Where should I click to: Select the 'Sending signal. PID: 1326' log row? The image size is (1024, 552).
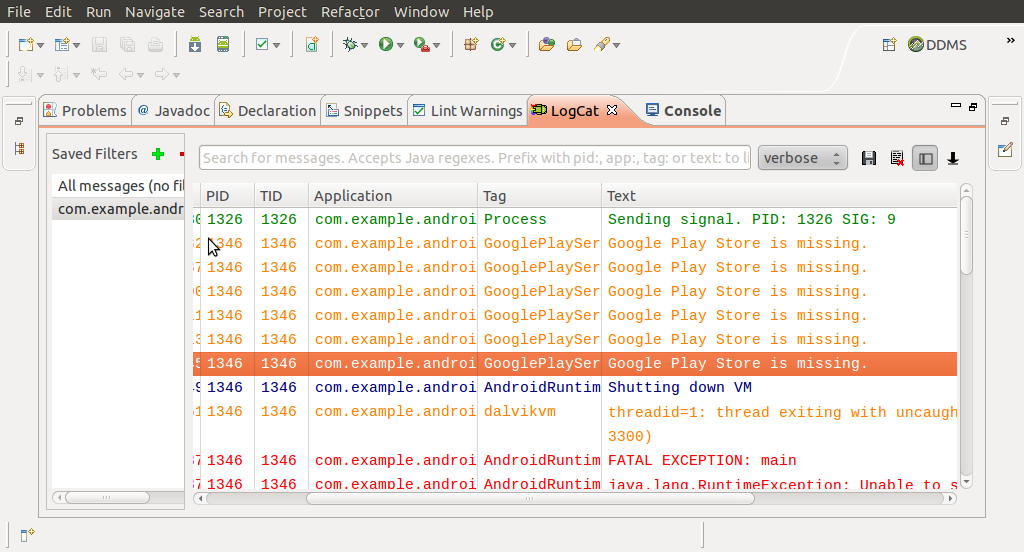(x=575, y=219)
